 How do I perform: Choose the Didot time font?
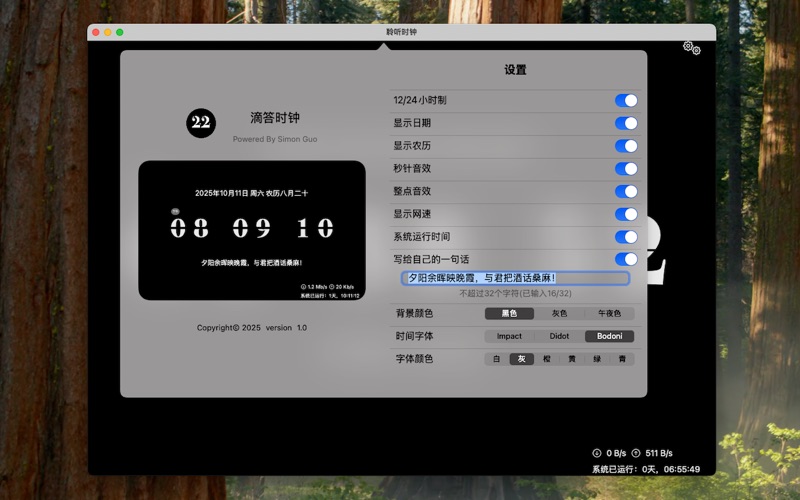(559, 336)
